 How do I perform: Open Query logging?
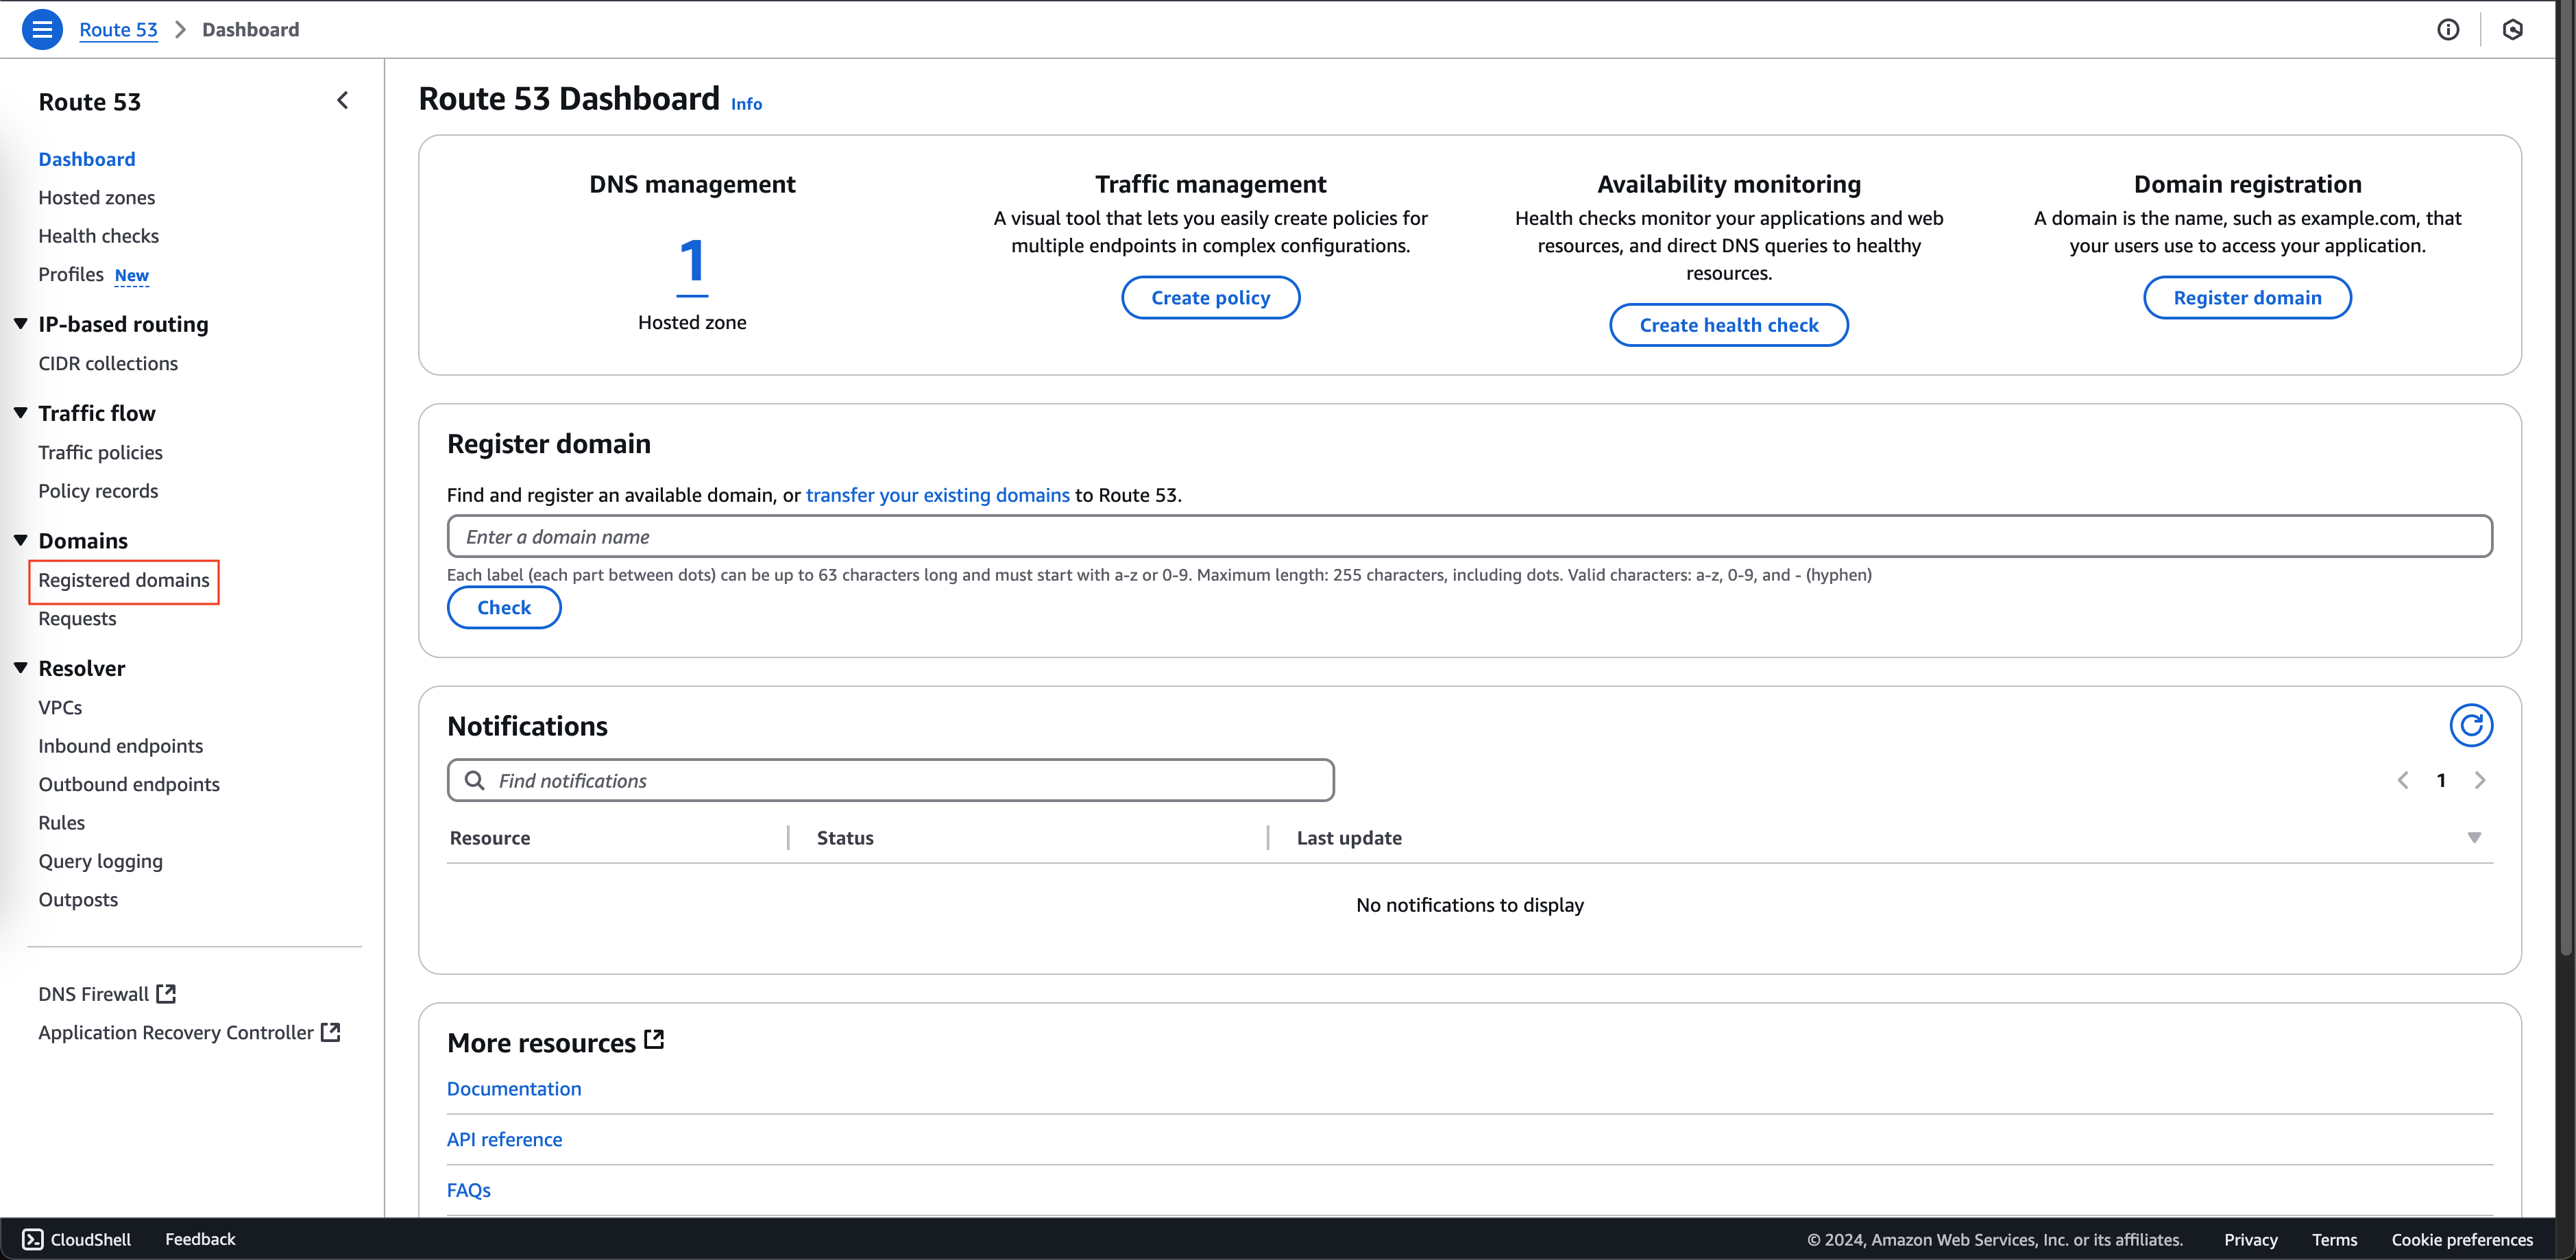point(100,861)
